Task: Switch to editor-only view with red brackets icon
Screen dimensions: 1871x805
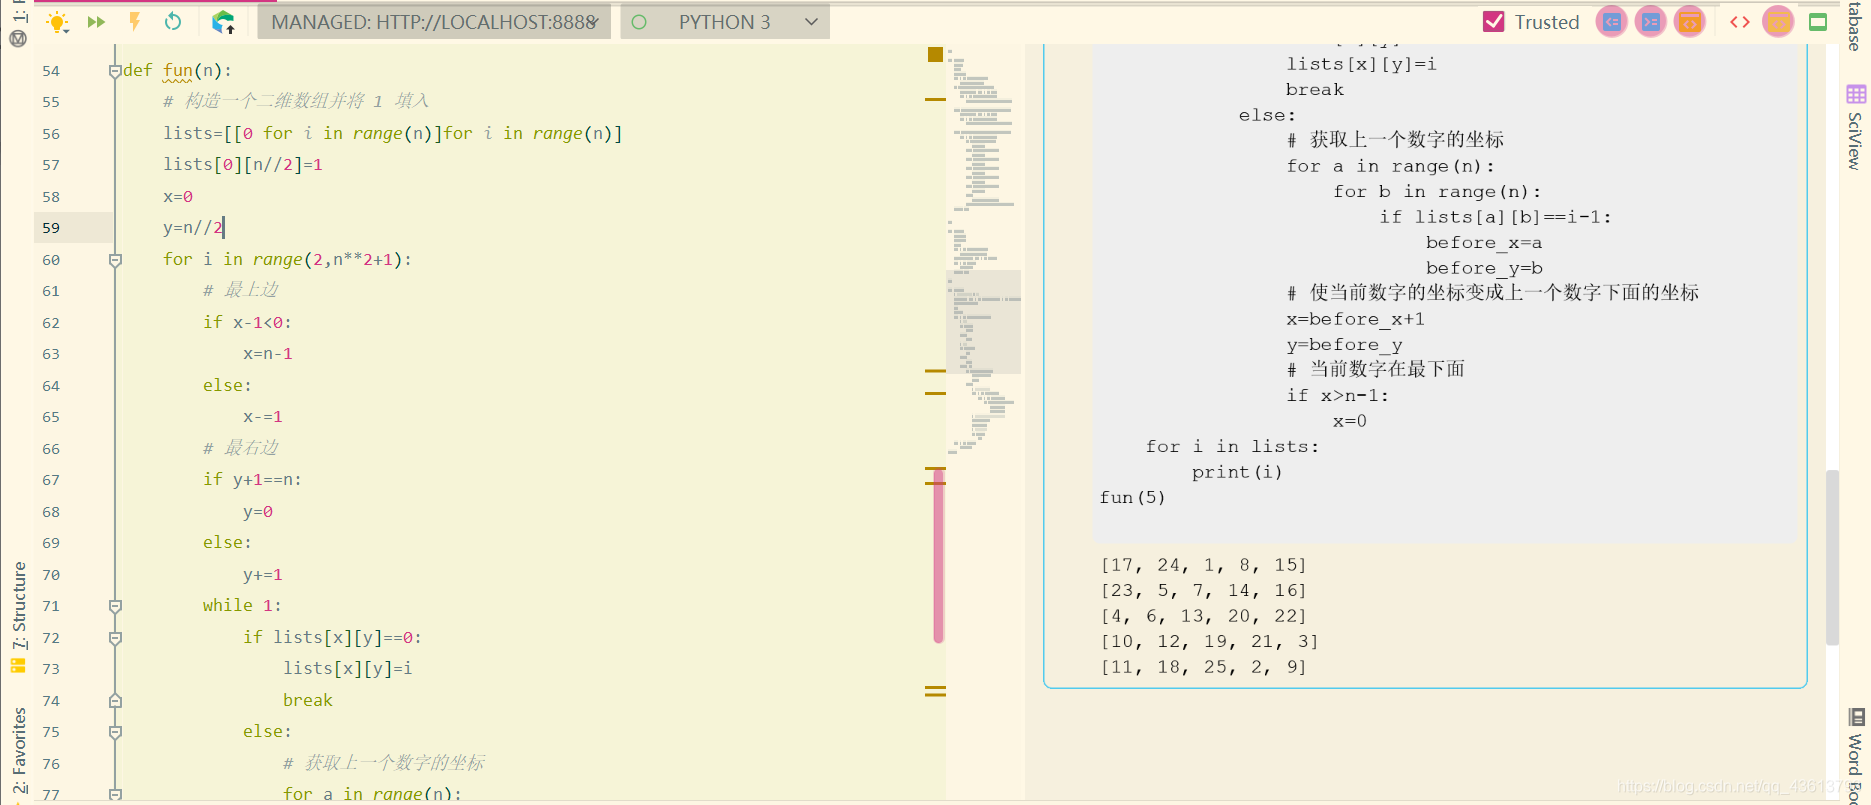Action: click(x=1740, y=22)
